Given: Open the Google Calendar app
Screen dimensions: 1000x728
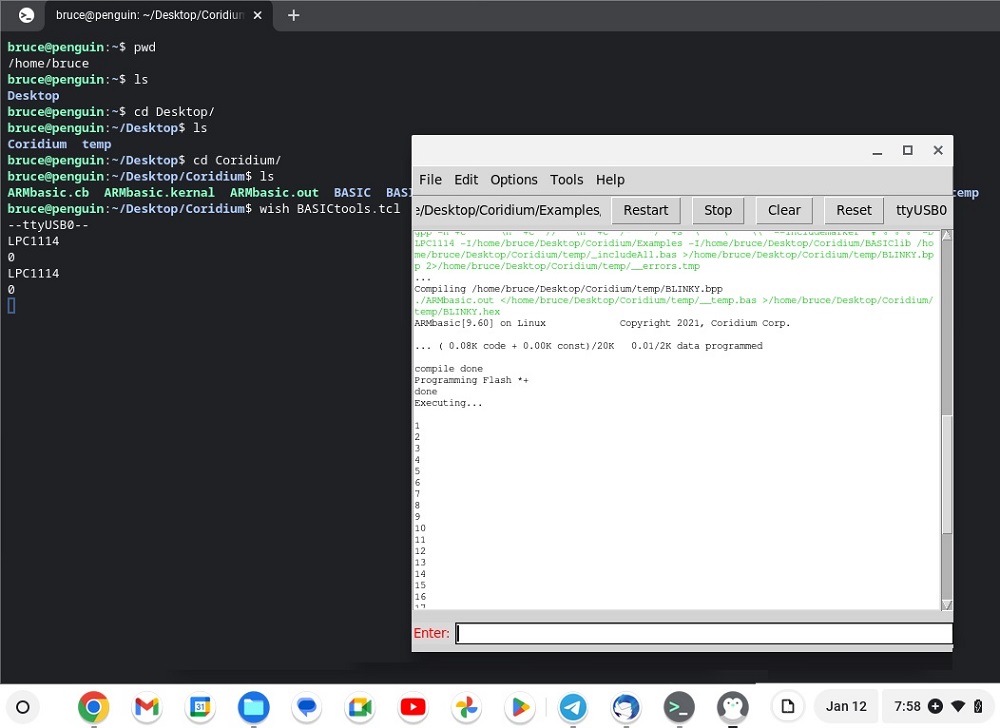Looking at the screenshot, I should pyautogui.click(x=200, y=706).
